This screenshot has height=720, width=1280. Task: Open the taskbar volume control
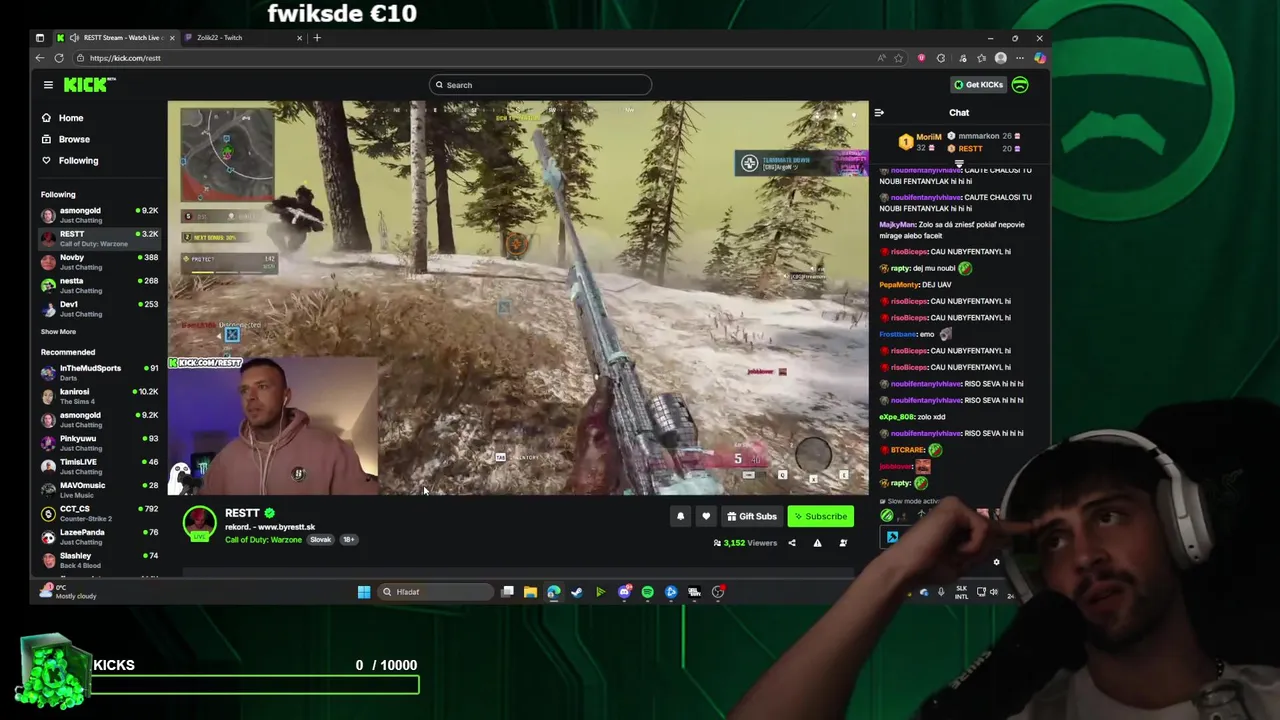(994, 592)
